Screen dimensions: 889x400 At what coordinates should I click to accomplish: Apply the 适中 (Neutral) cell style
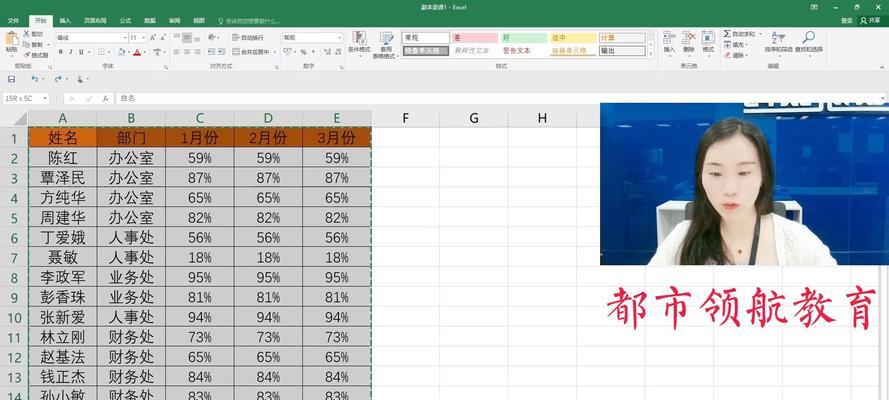pos(573,38)
